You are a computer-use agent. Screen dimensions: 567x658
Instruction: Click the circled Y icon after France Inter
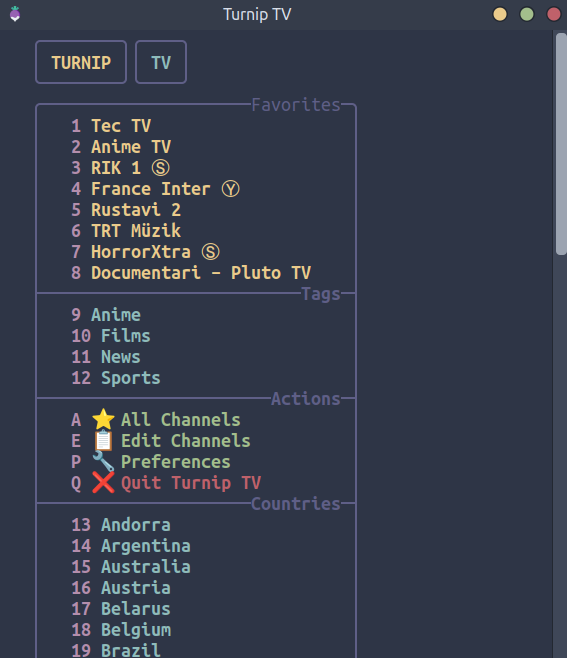(x=231, y=189)
